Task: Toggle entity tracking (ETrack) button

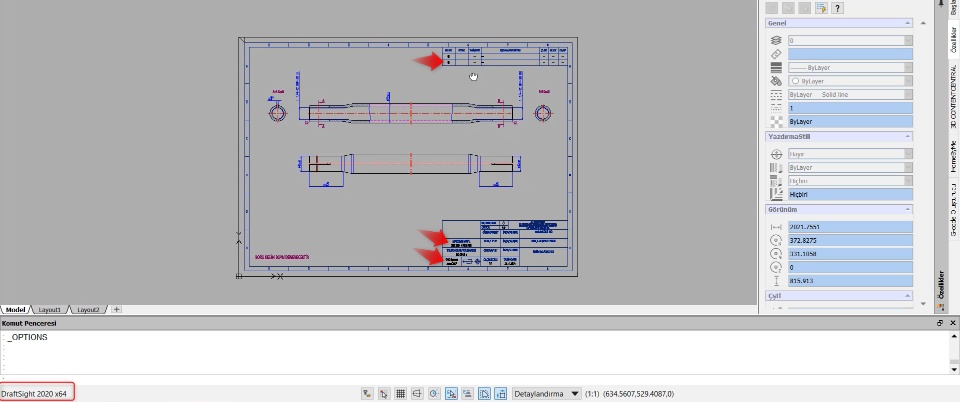Action: (467, 394)
